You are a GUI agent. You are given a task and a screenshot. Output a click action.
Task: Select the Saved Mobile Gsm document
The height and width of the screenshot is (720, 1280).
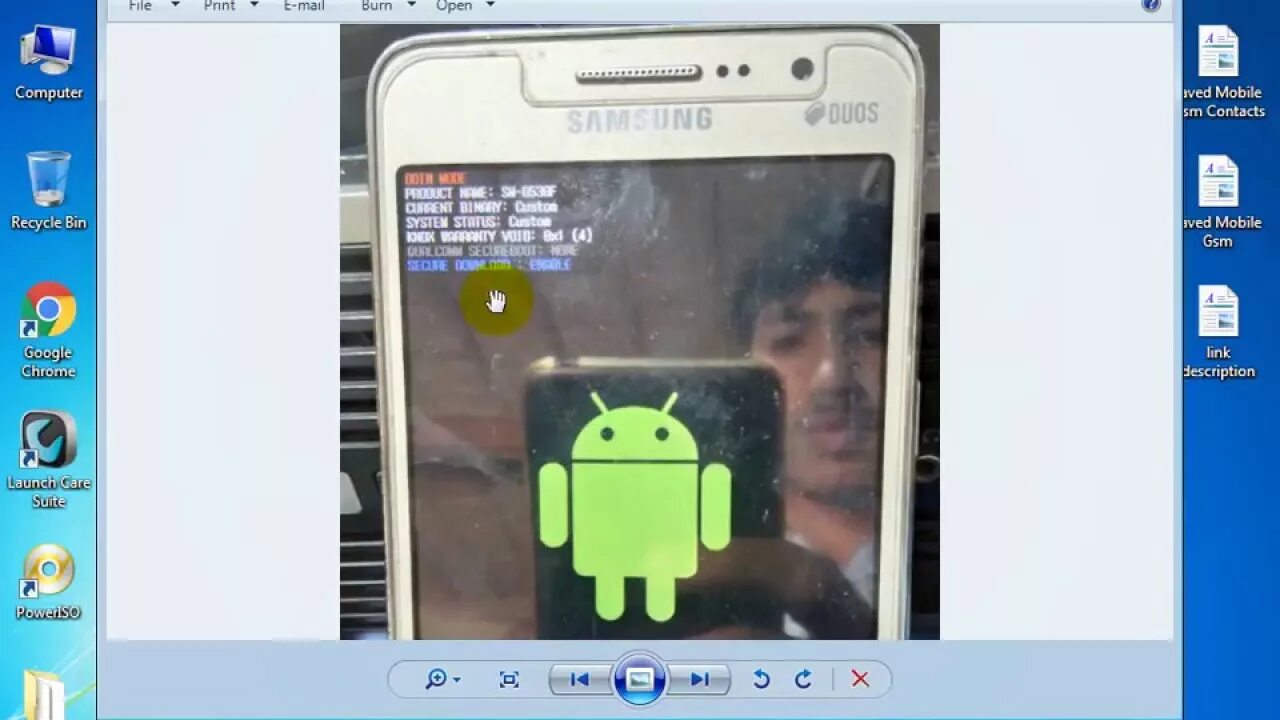[x=1220, y=202]
